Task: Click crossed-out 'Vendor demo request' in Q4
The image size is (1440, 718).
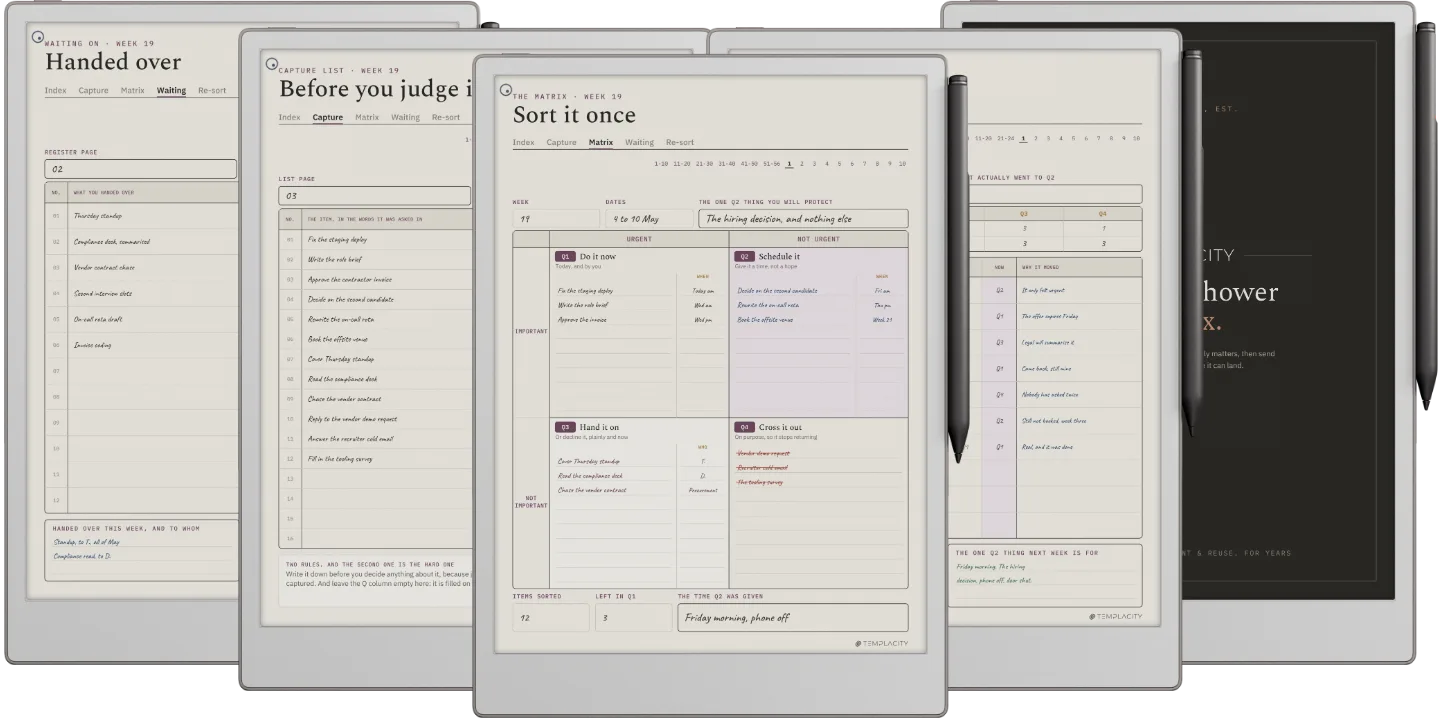Action: [x=763, y=453]
